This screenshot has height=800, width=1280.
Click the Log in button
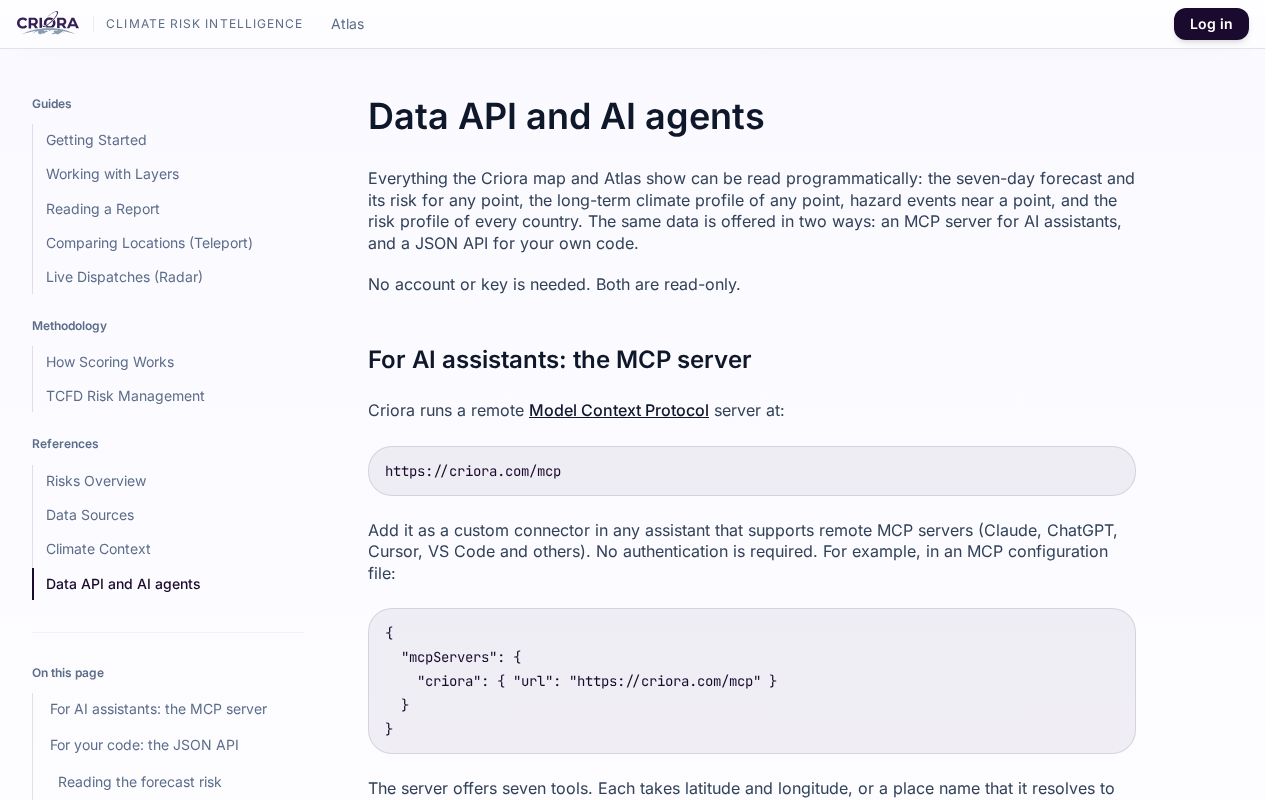click(1211, 24)
